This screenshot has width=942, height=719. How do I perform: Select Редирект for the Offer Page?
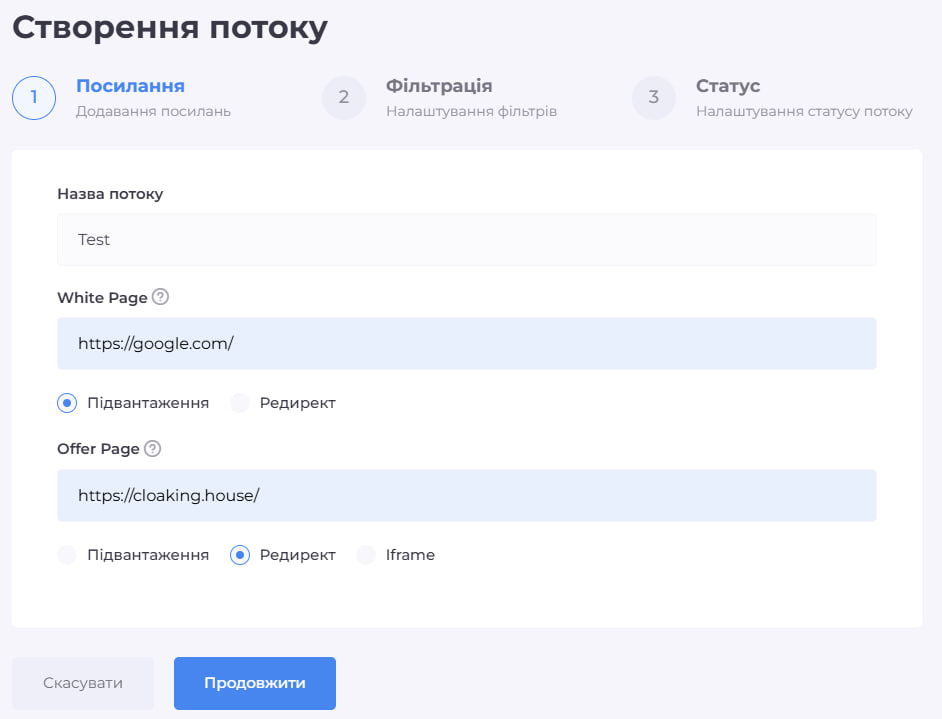(x=240, y=554)
